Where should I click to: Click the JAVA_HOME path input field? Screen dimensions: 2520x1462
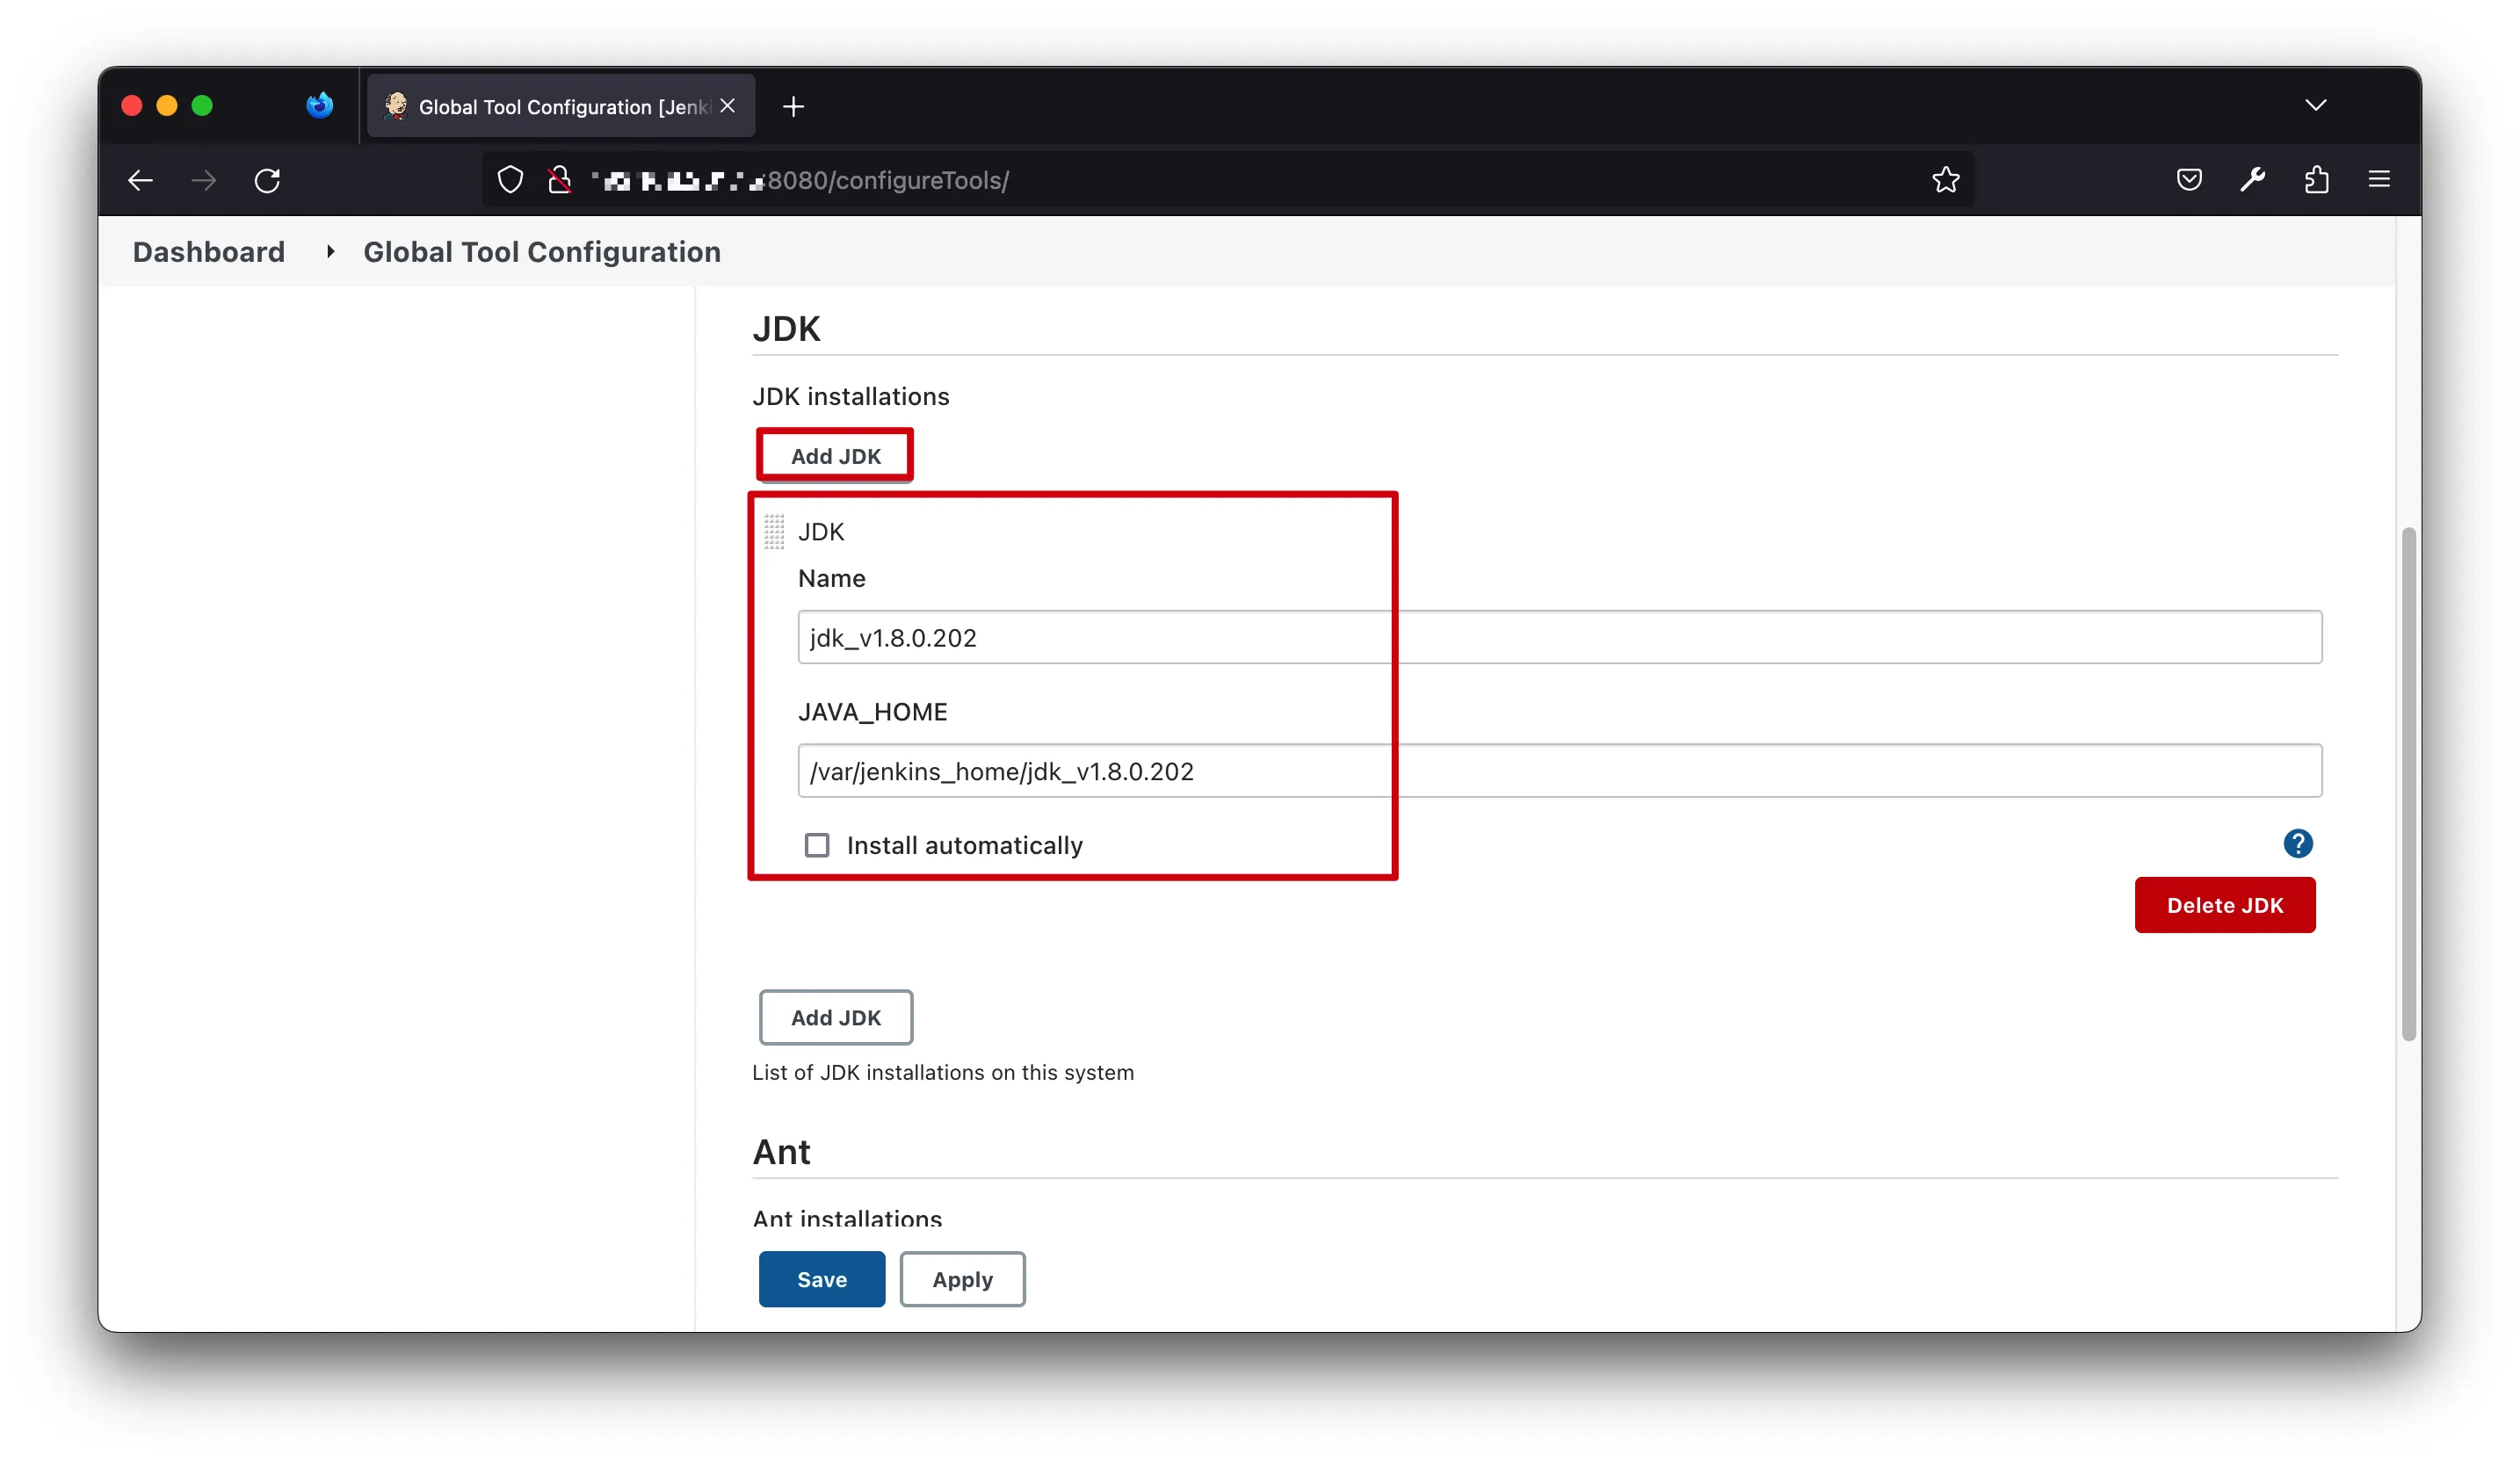[x=1558, y=771]
